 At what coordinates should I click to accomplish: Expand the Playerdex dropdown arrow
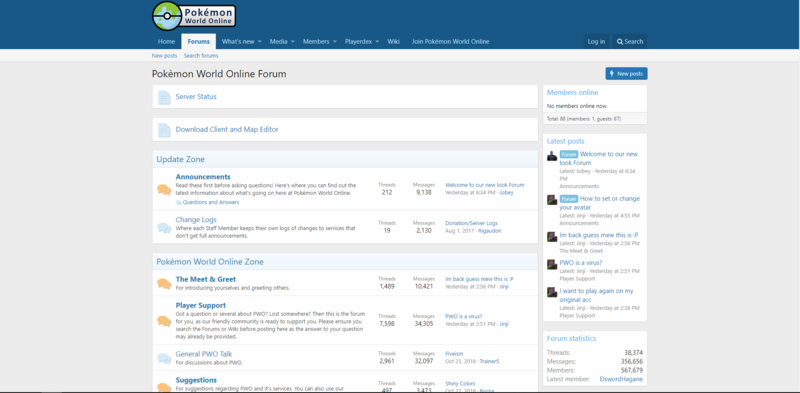pos(377,42)
